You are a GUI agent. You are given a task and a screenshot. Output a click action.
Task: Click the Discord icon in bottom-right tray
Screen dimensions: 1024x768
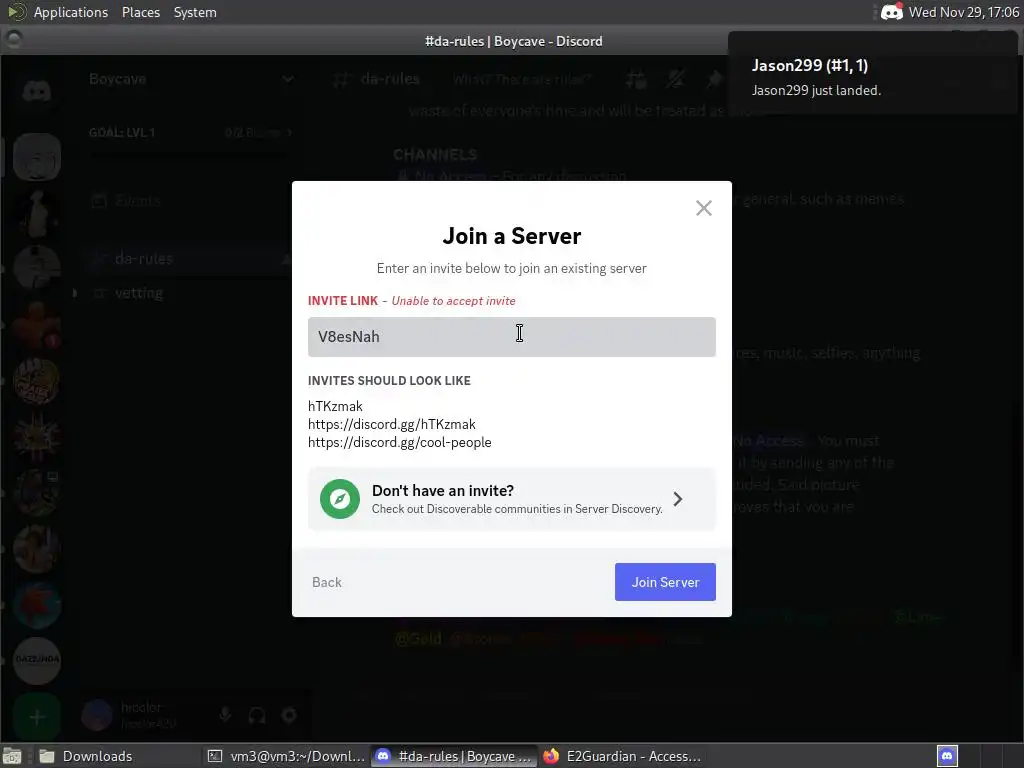pos(947,756)
